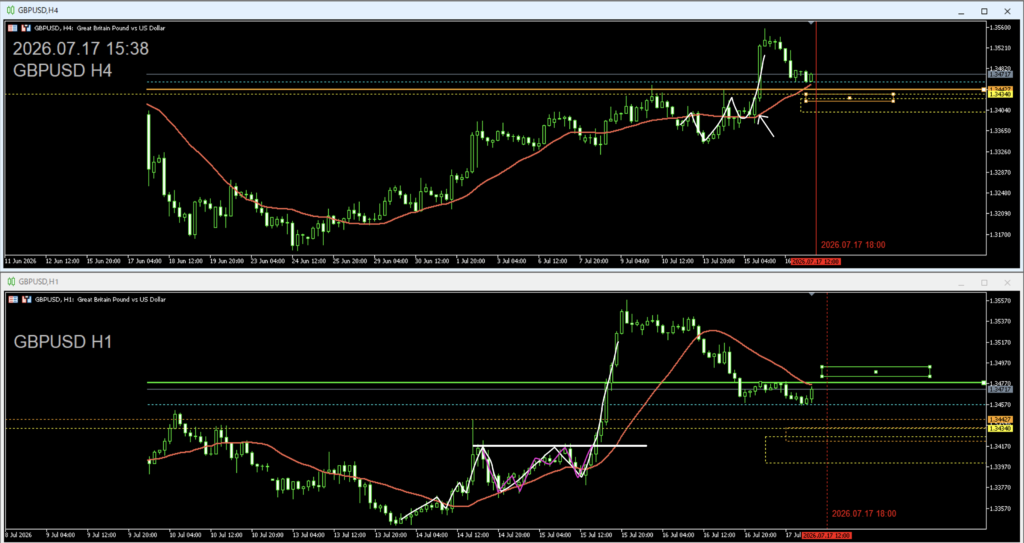Click the '2026.07.17 15:38' timestamp label
Screen dimensions: 1024x543
tap(80, 49)
